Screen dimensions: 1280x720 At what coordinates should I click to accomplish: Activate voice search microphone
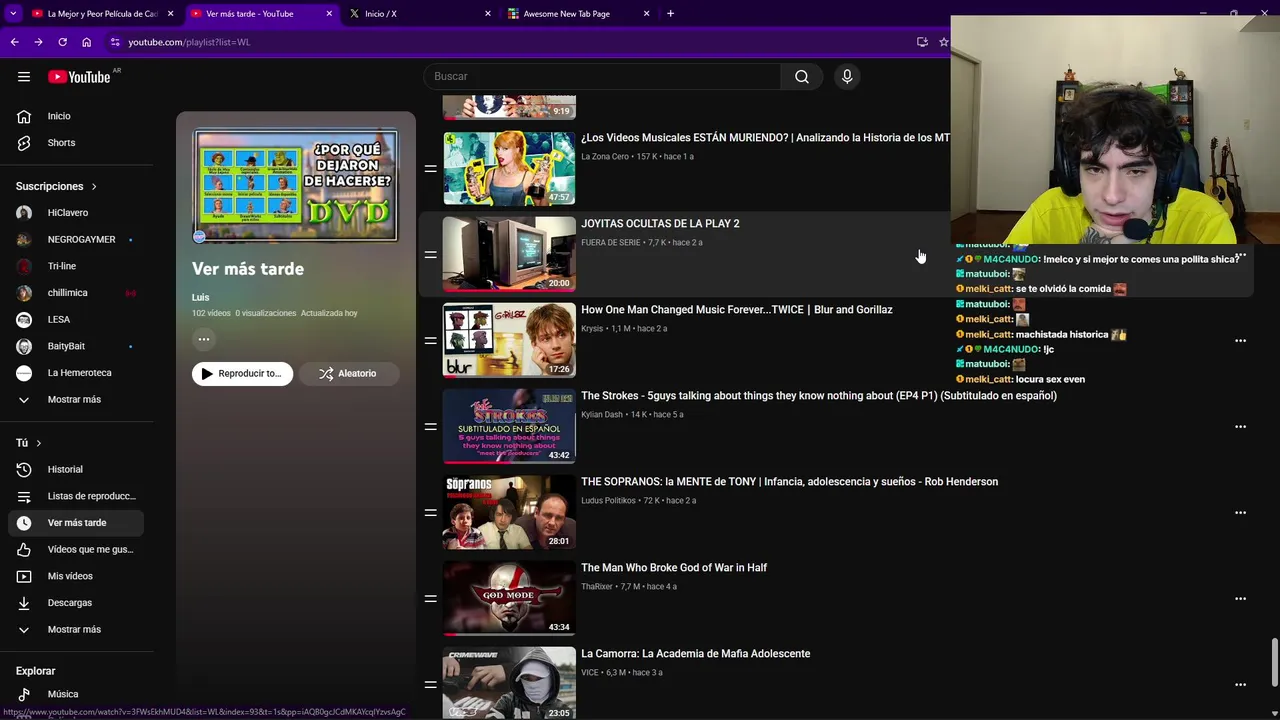pos(847,77)
